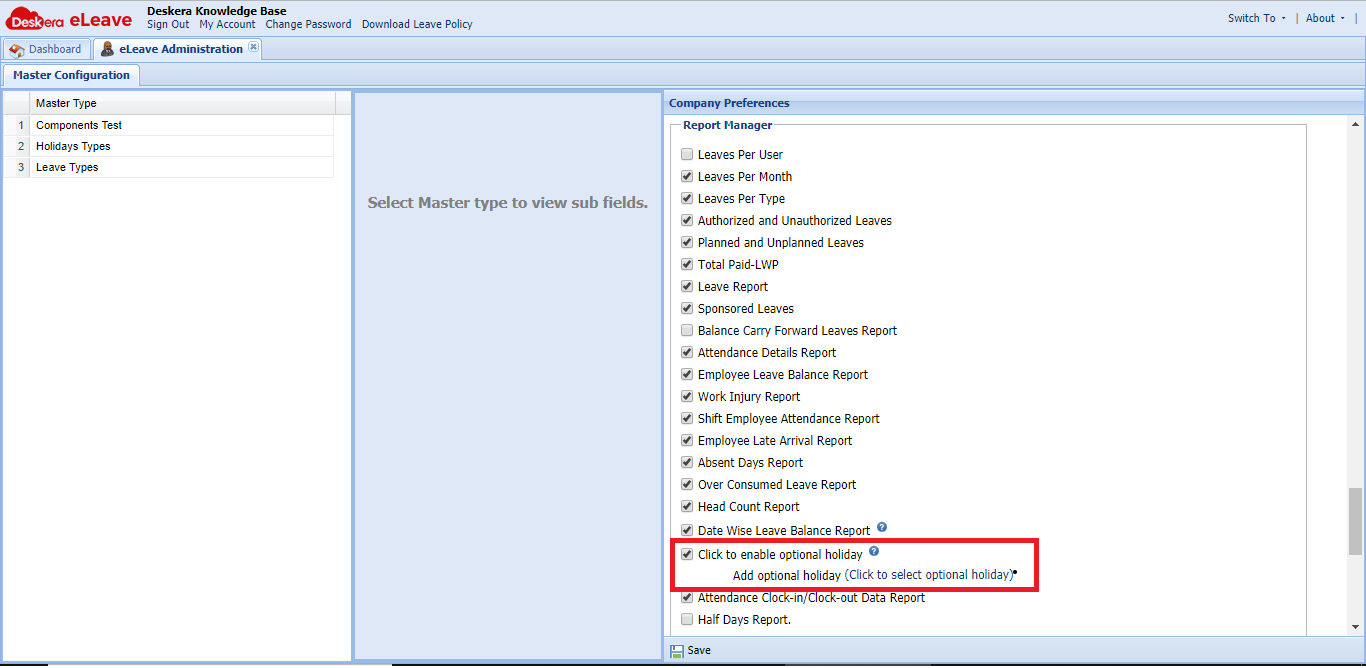Enable Balance Carry Forward Leaves Report
The width and height of the screenshot is (1366, 668).
click(687, 331)
